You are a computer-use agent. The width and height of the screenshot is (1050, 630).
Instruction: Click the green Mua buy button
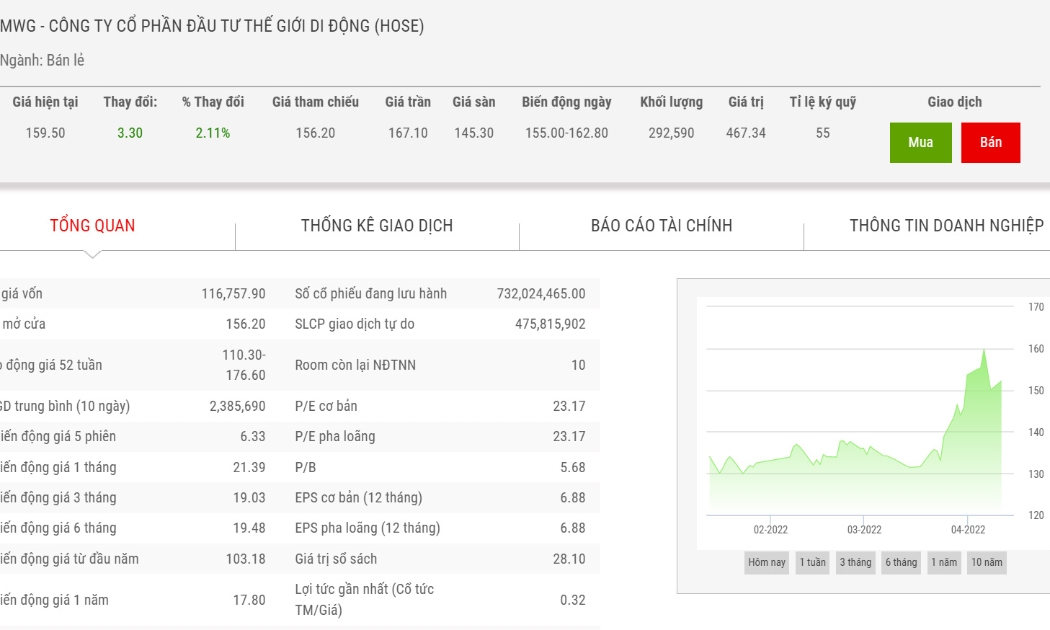[920, 143]
